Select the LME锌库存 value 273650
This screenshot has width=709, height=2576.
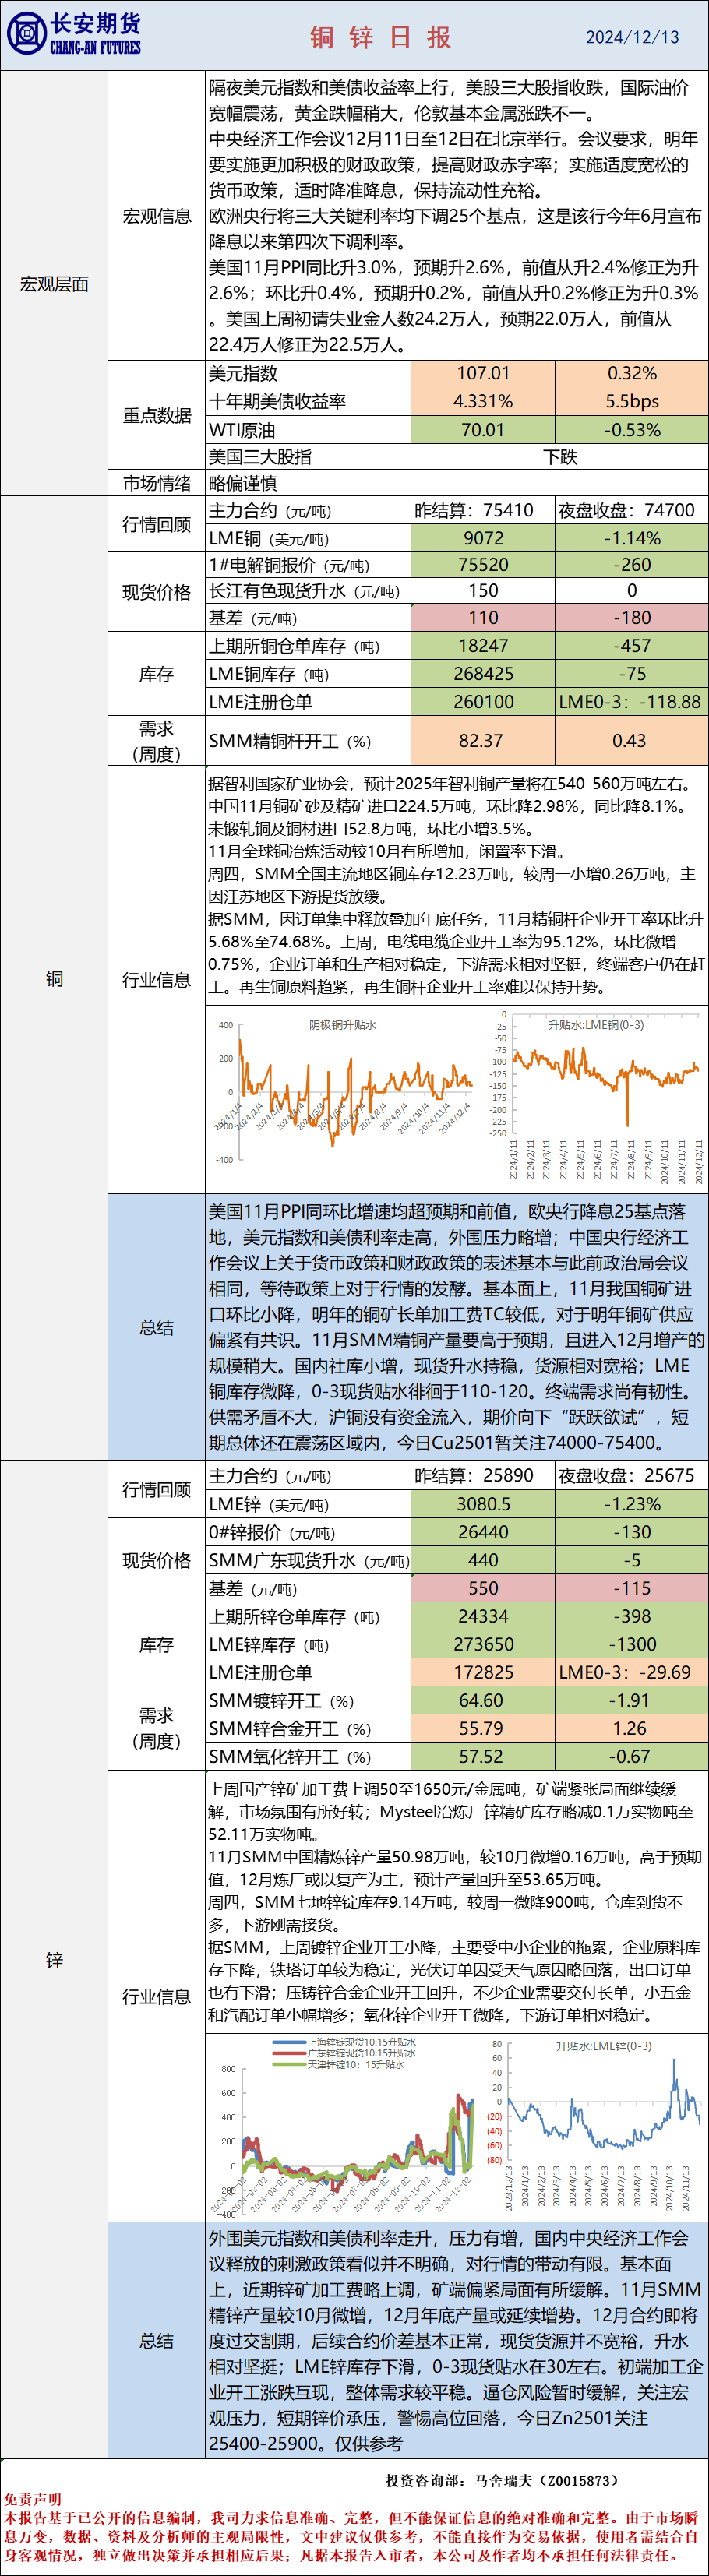tap(483, 1644)
